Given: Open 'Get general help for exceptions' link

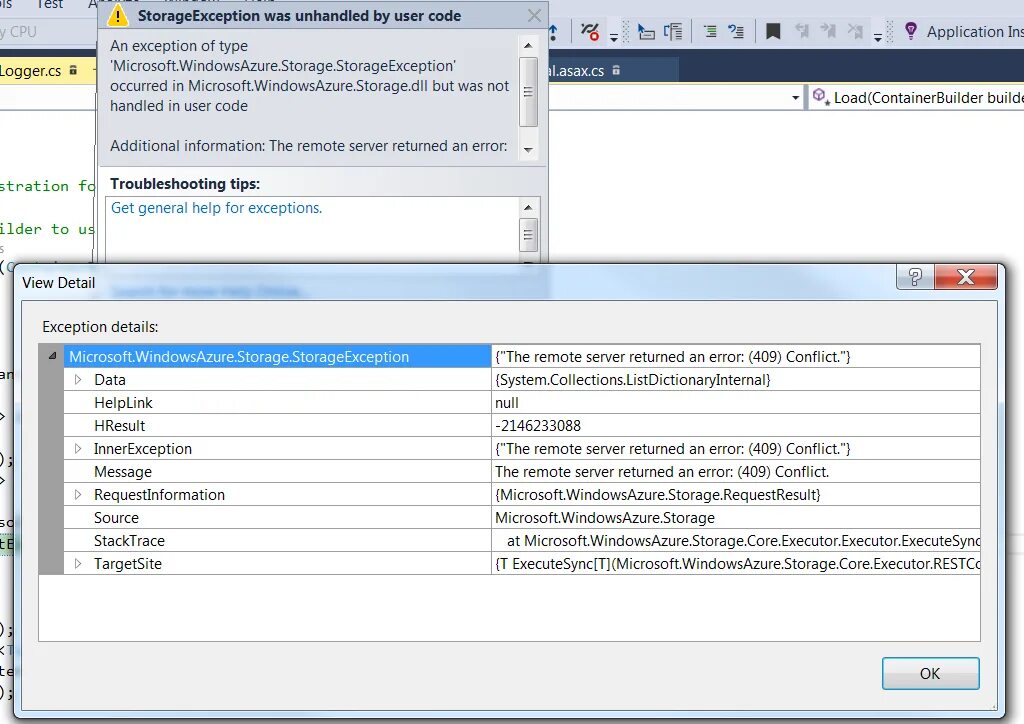Looking at the screenshot, I should coord(216,208).
